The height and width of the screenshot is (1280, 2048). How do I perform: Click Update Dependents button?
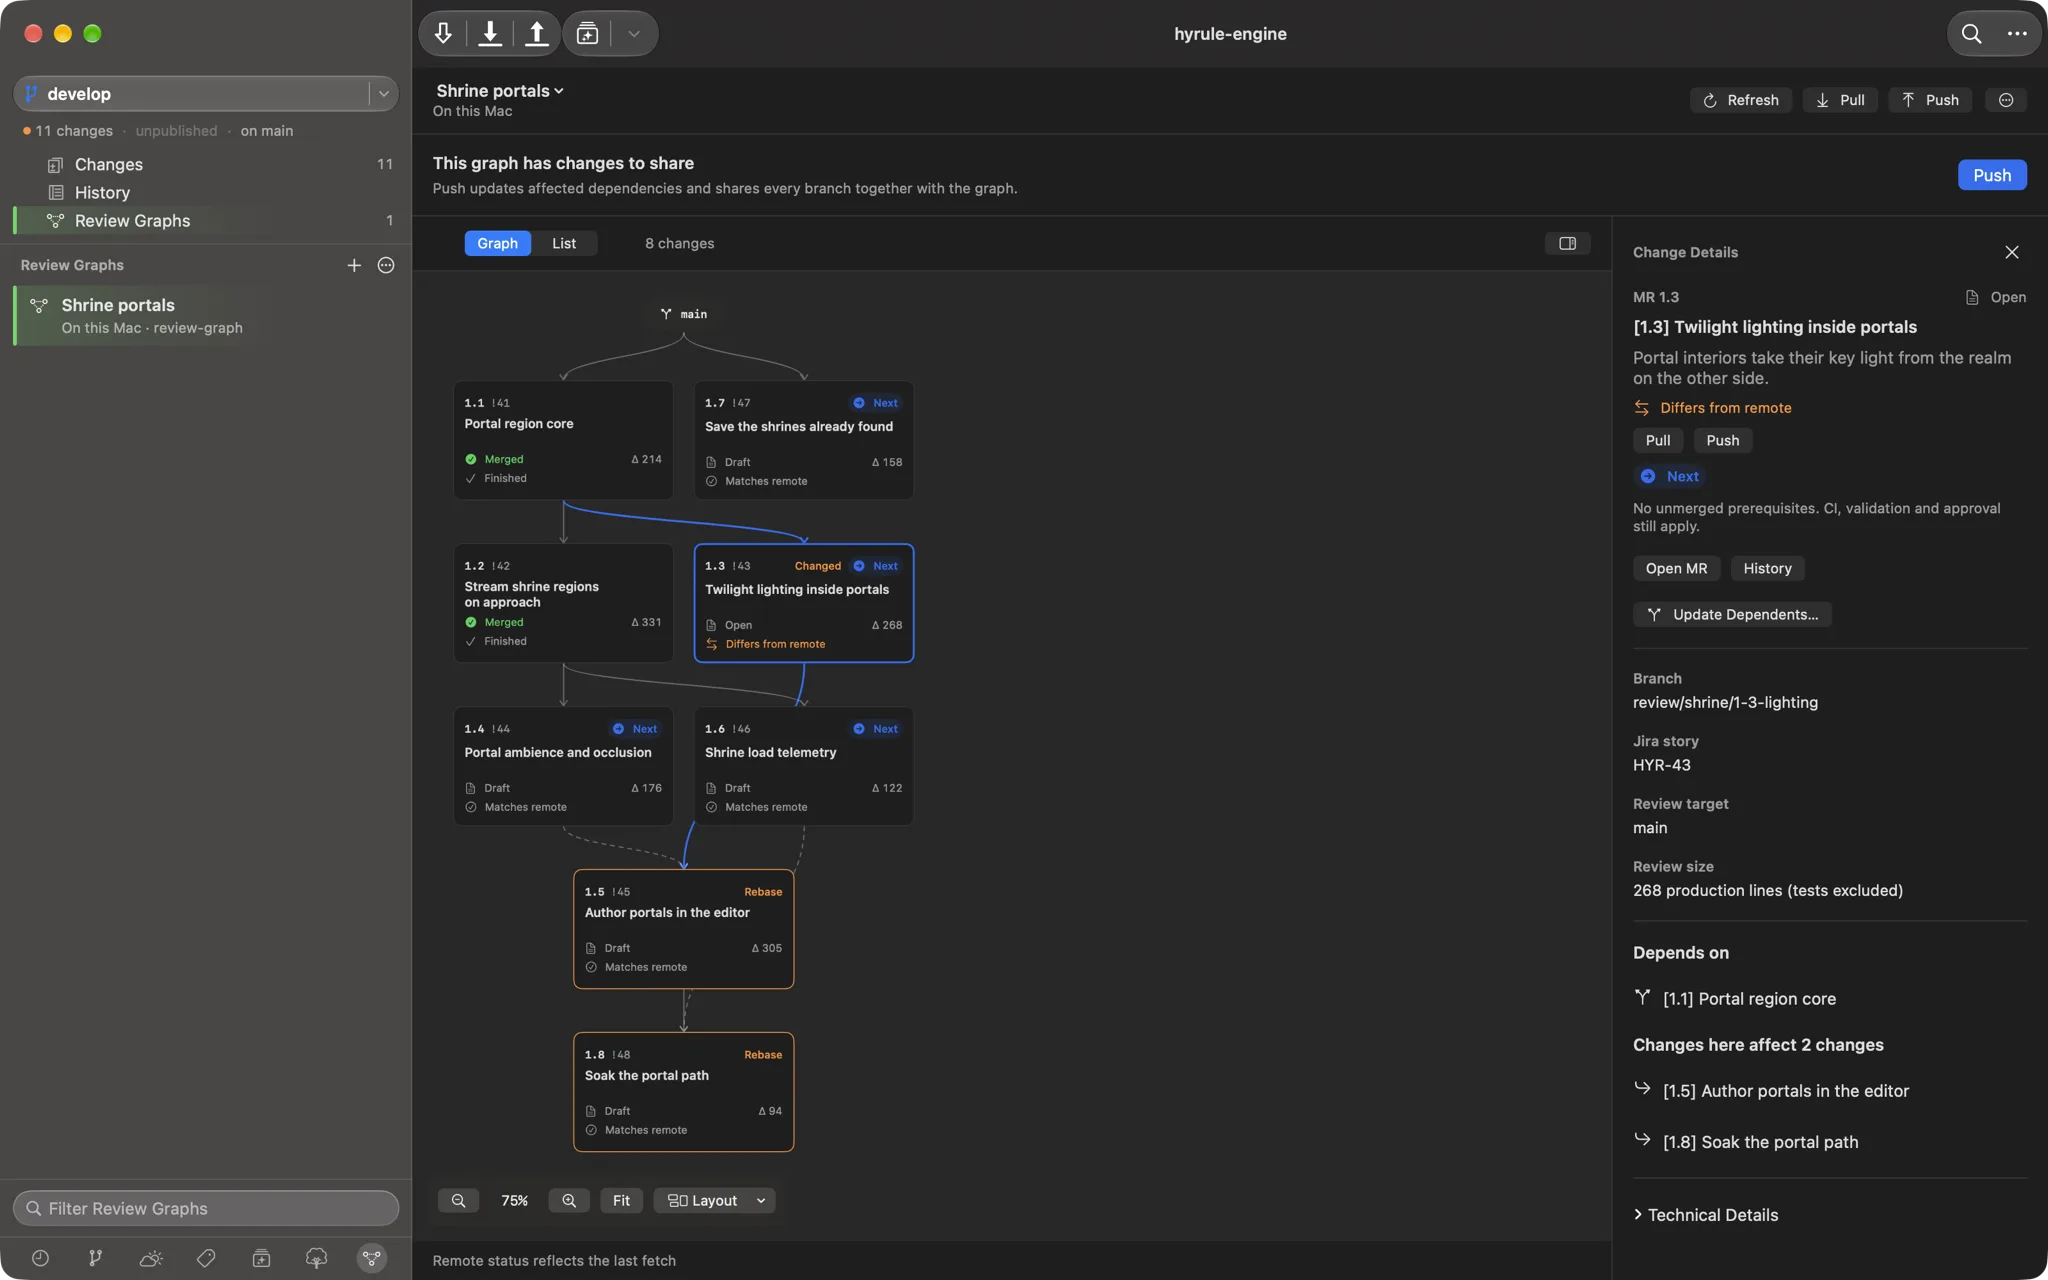point(1732,614)
